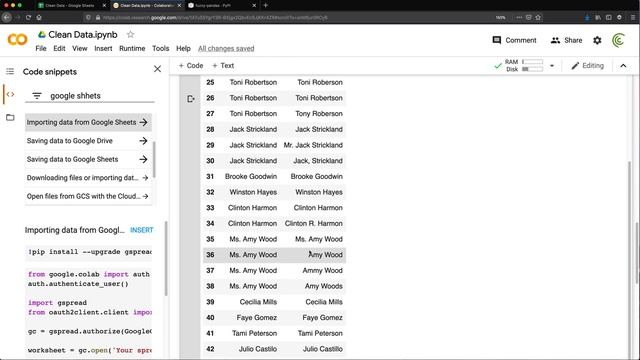Open the Insert menu

tap(103, 48)
